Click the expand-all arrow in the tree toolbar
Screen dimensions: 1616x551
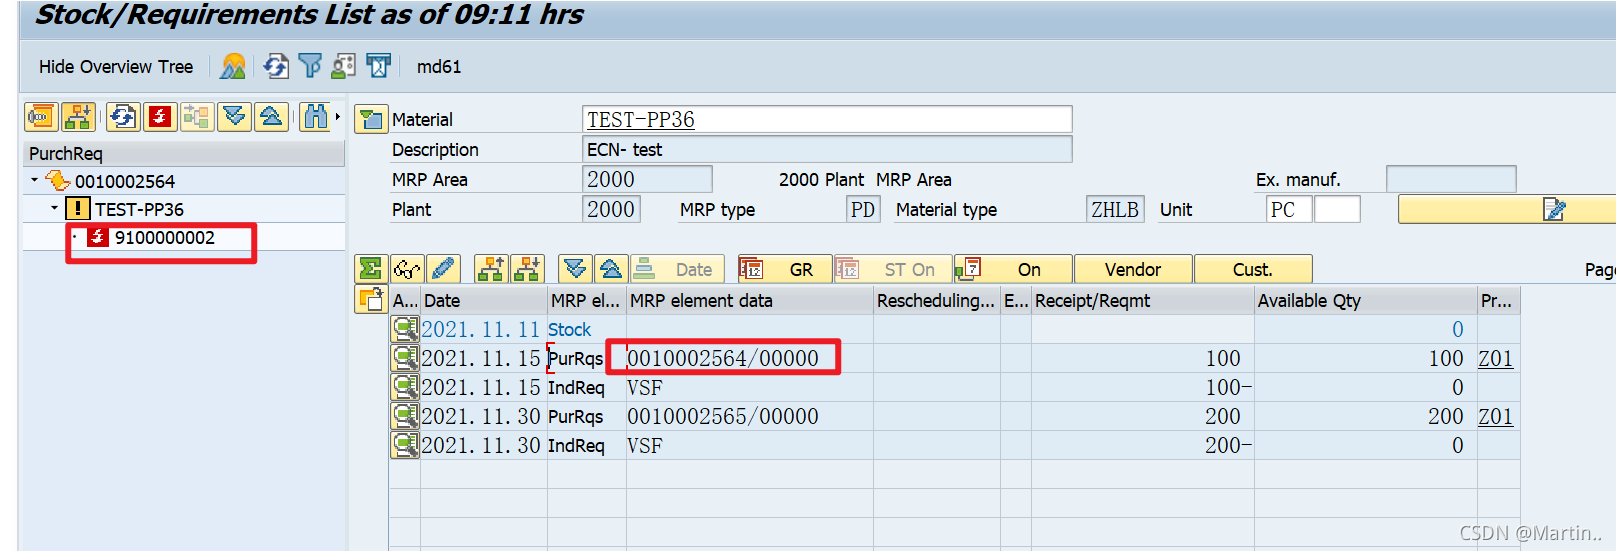pyautogui.click(x=234, y=117)
